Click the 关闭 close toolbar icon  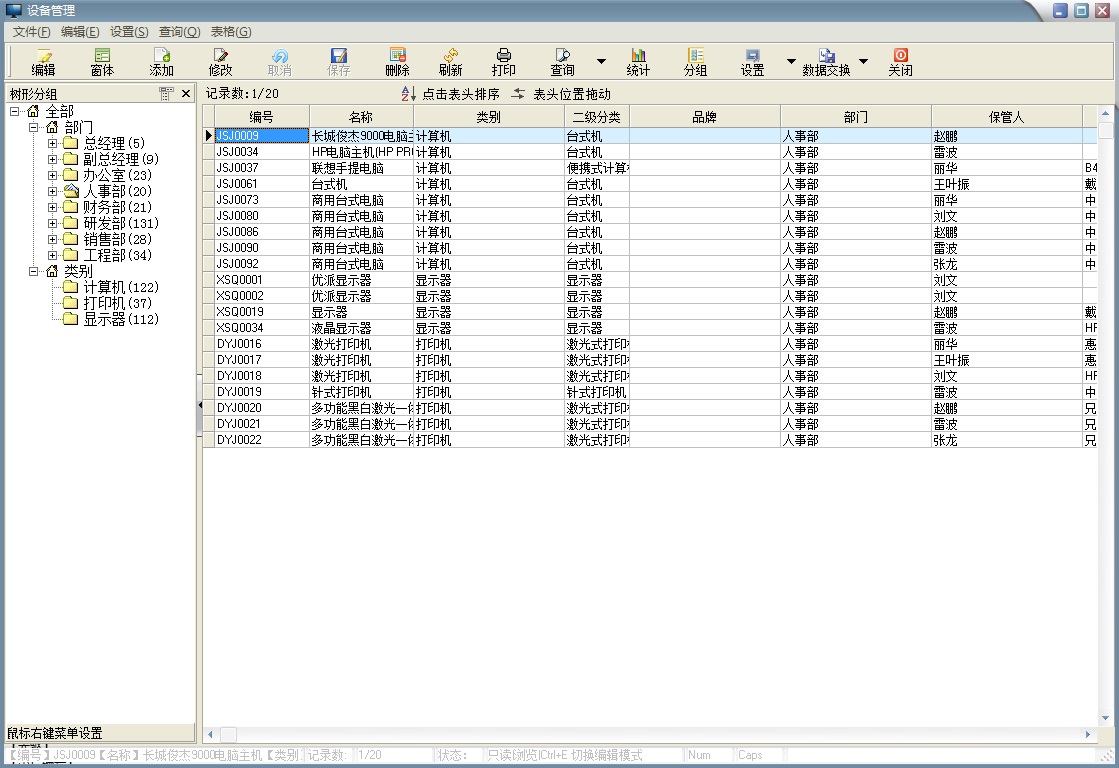(901, 62)
